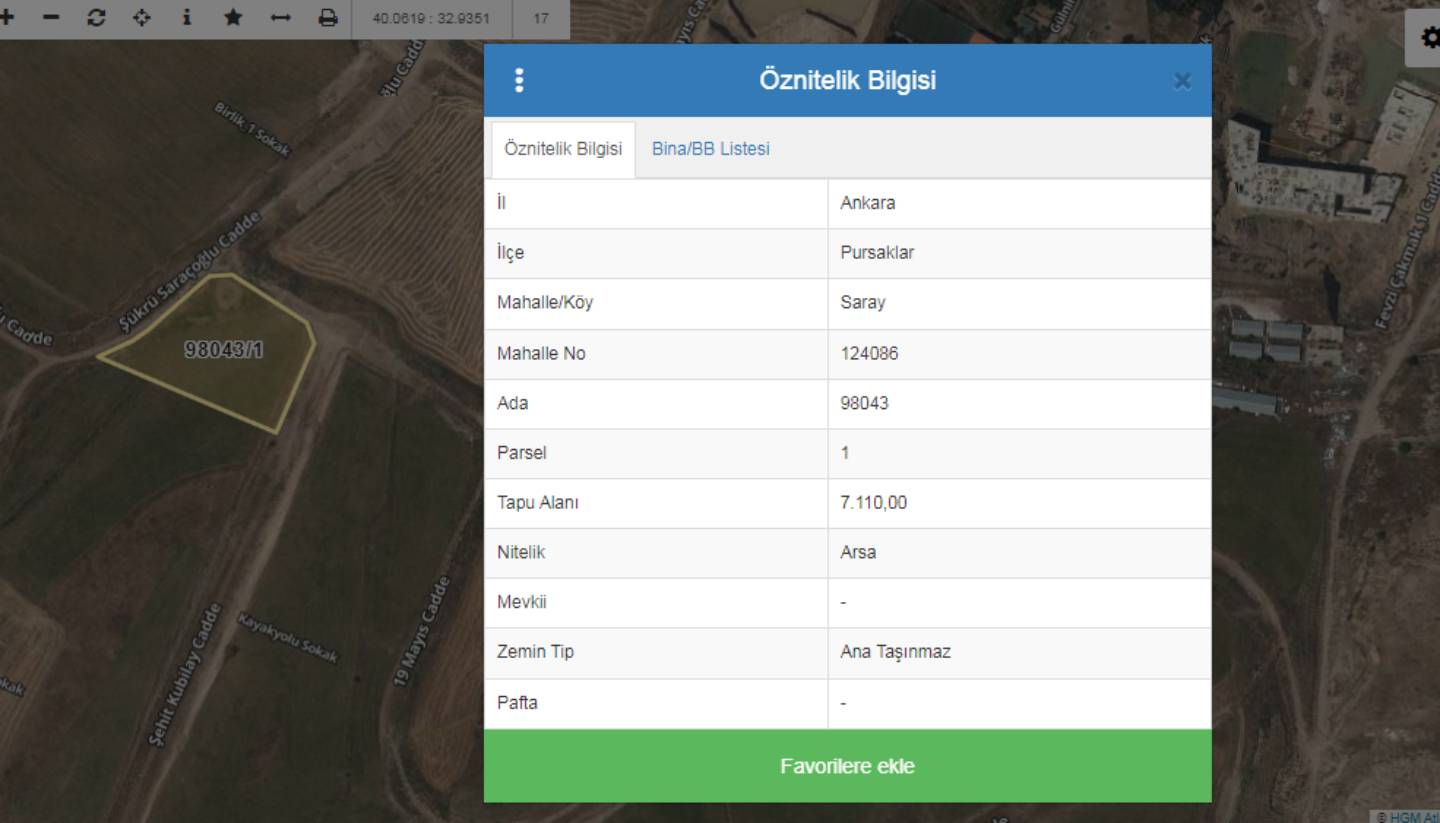The width and height of the screenshot is (1440, 823).
Task: Click the coordinate display 40.0619 : 32.9351
Action: pyautogui.click(x=431, y=18)
